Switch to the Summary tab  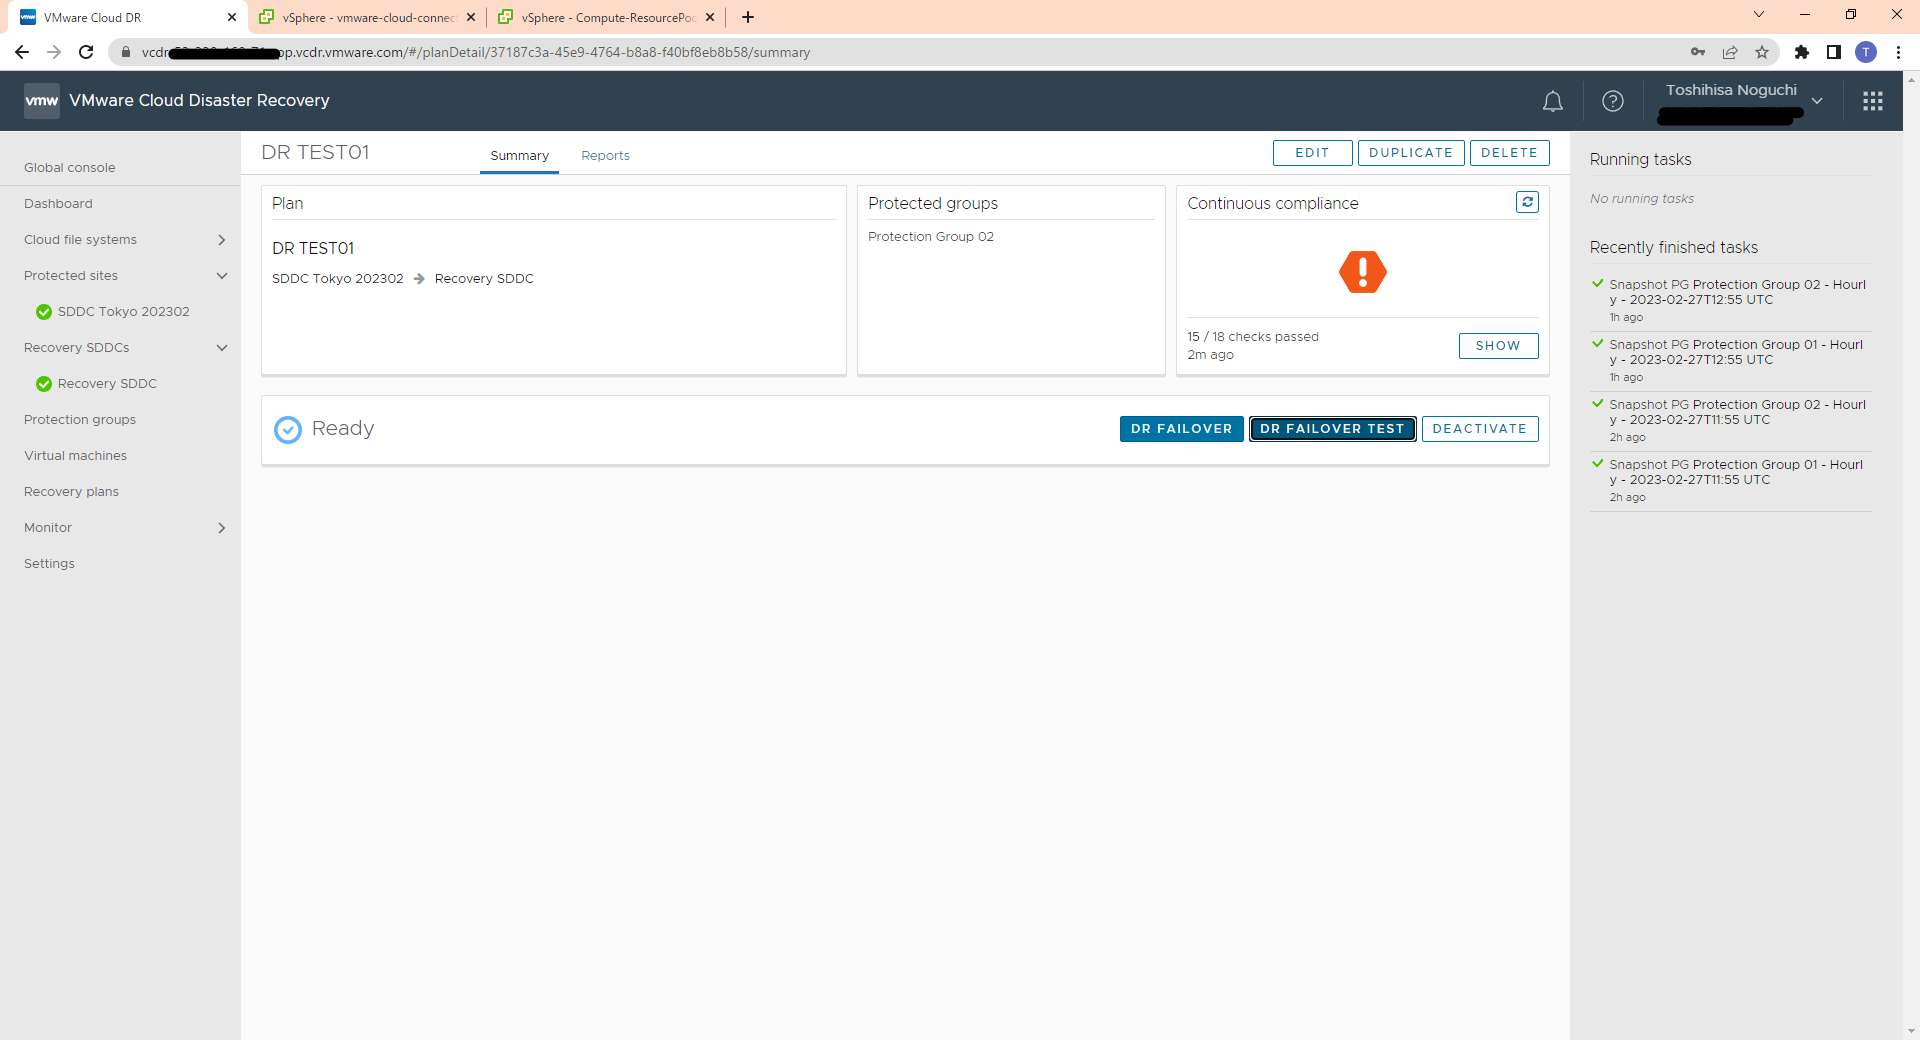(519, 156)
